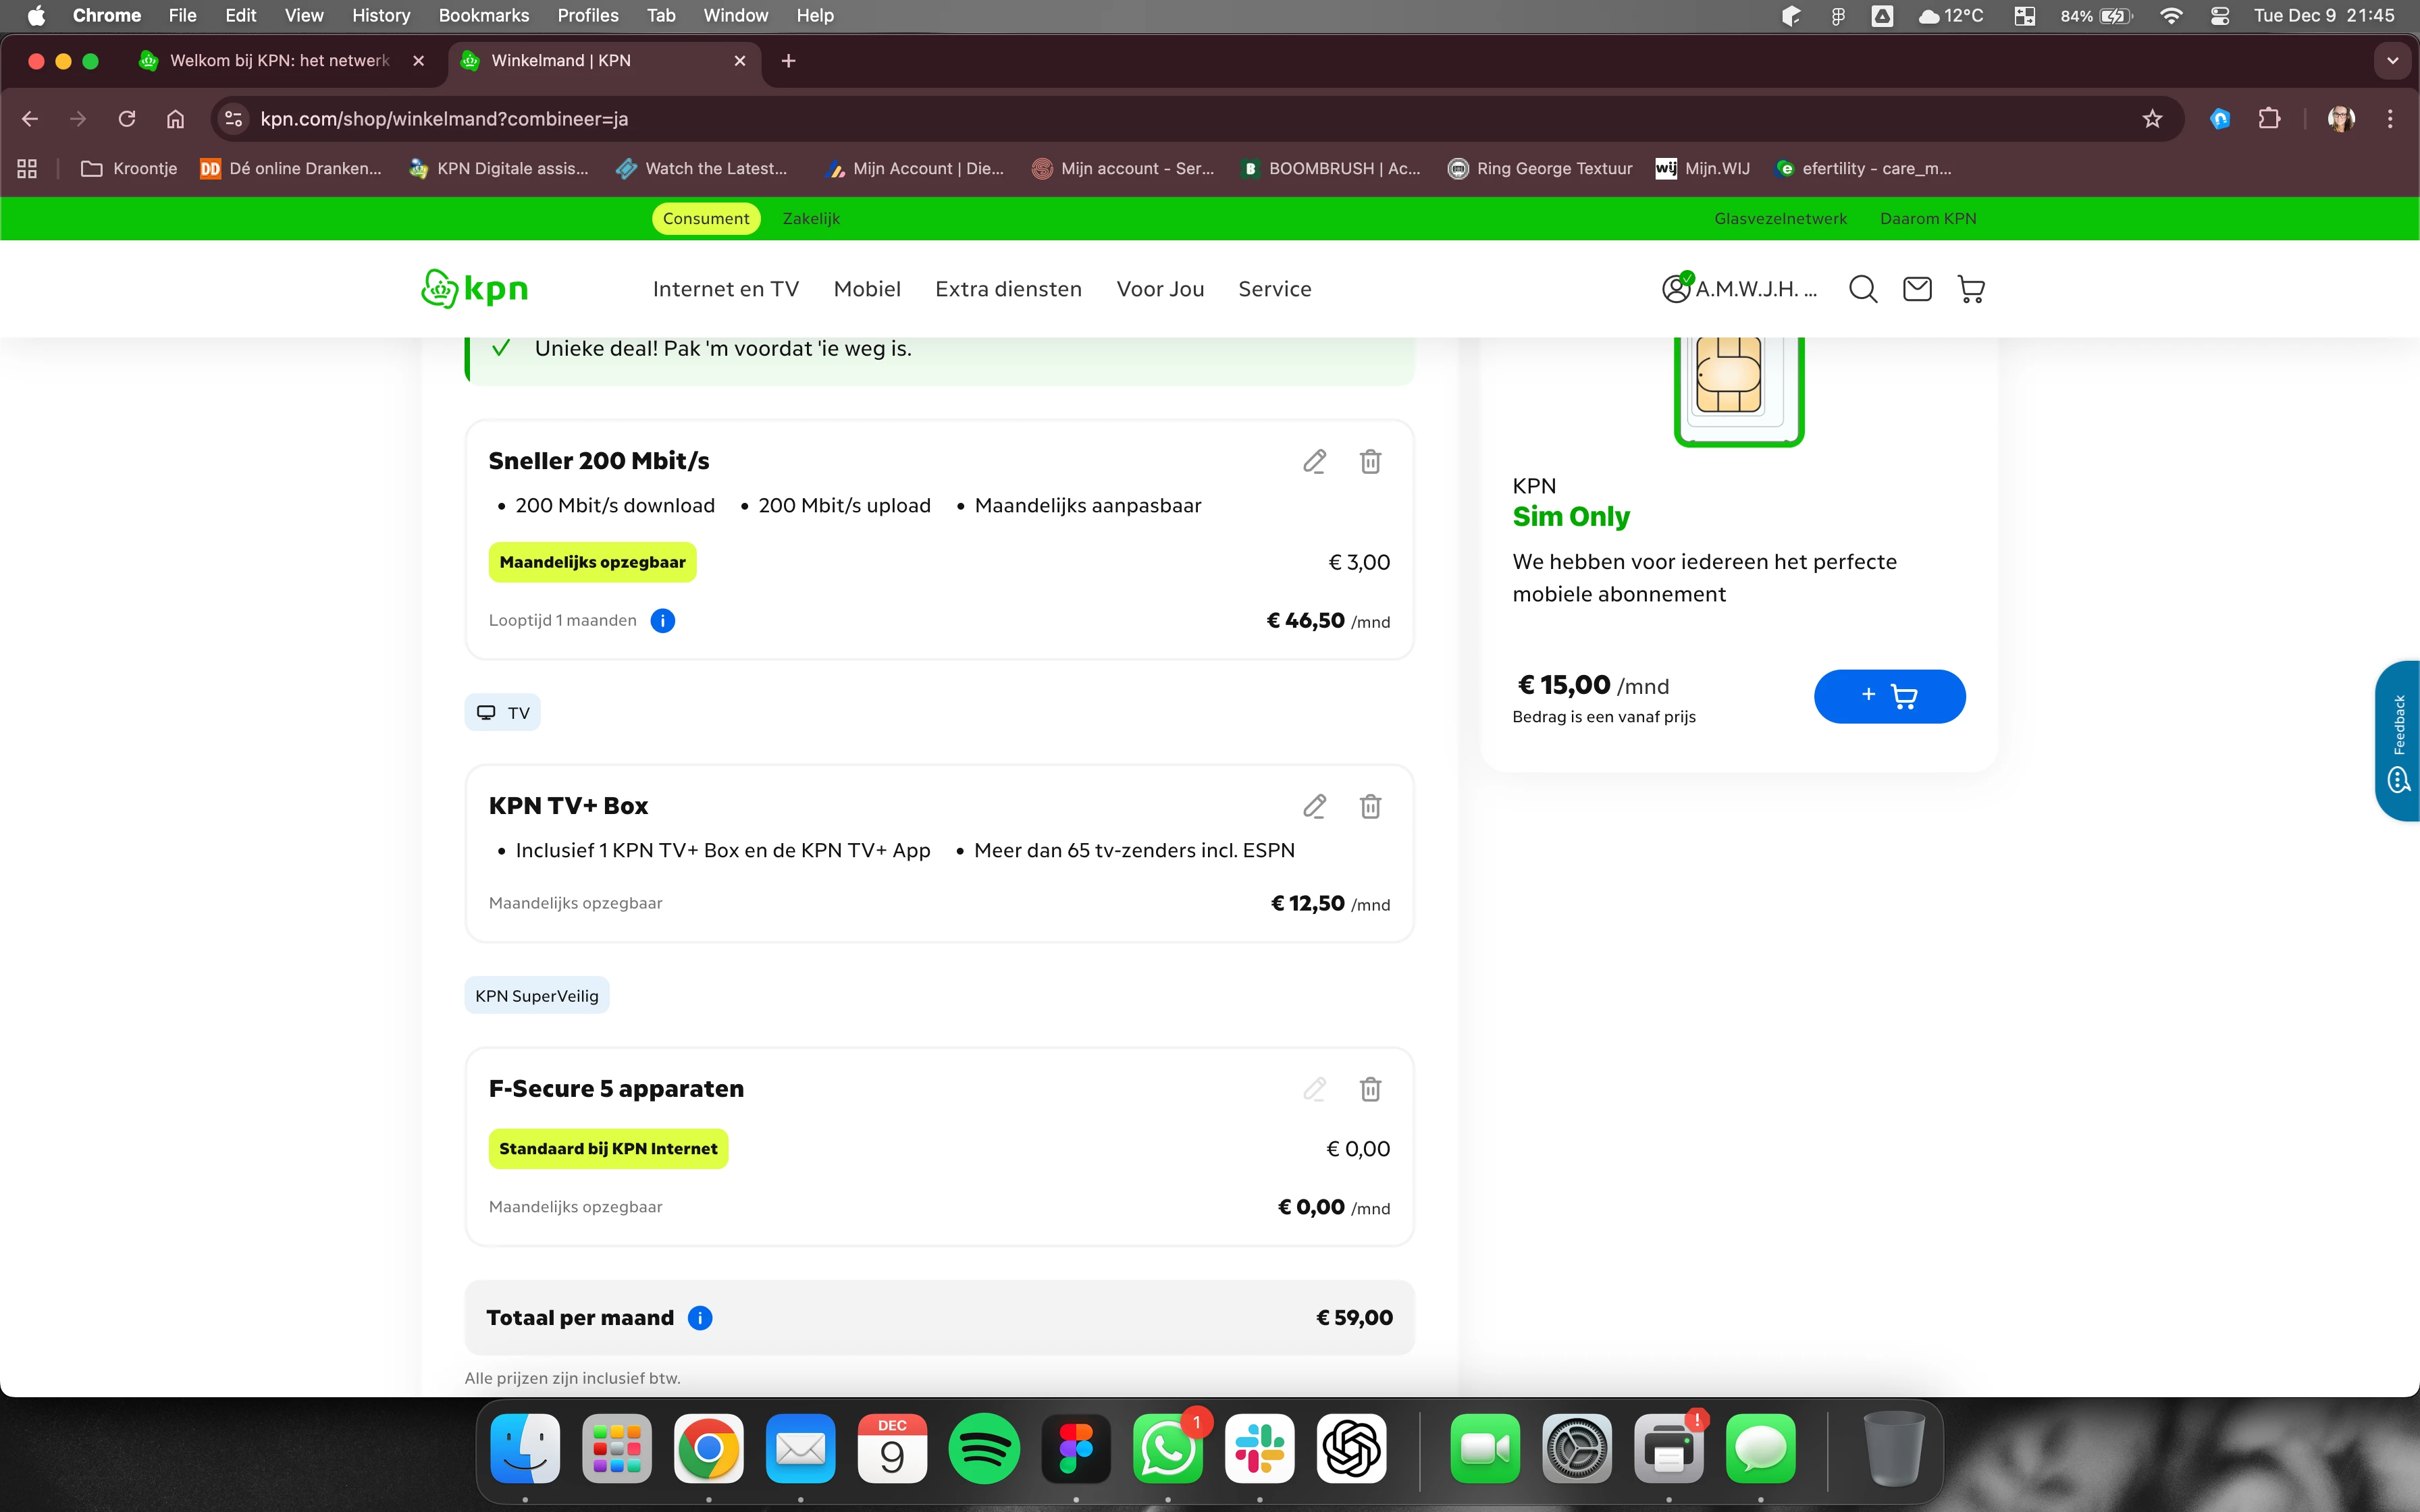The height and width of the screenshot is (1512, 2420).
Task: Edit the Sneller 200 Mbit/s item
Action: (1314, 461)
